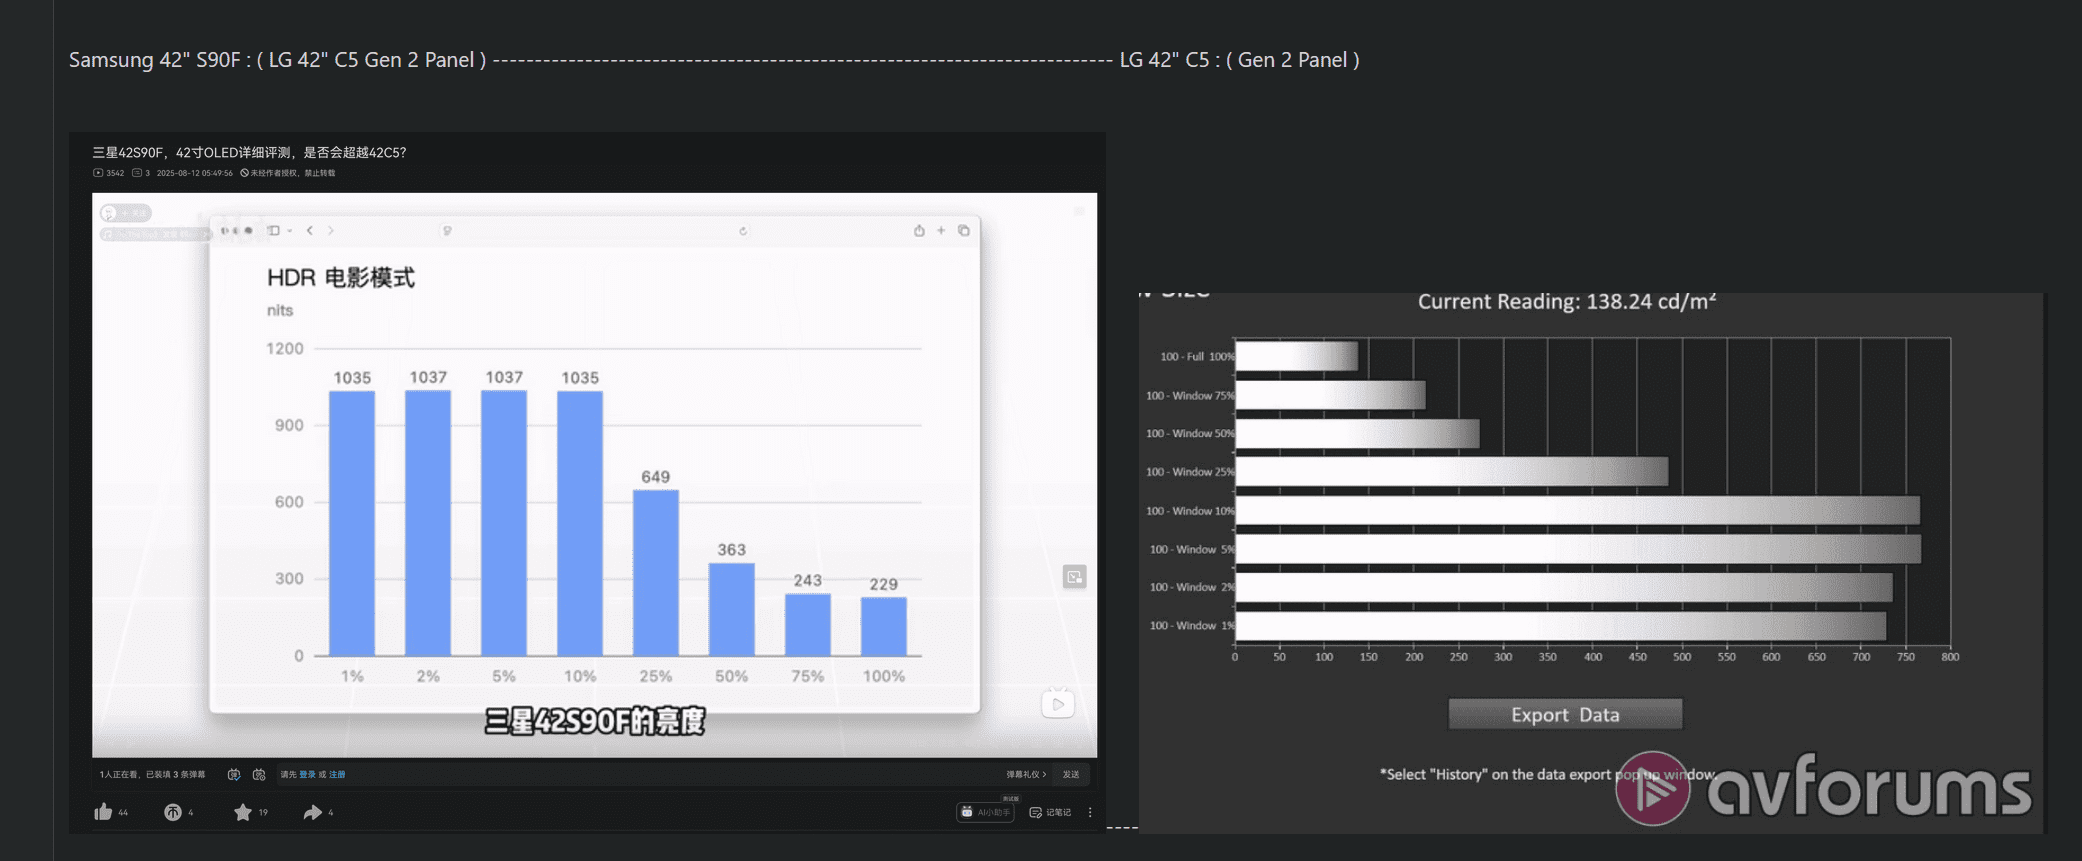The height and width of the screenshot is (861, 2082).
Task: Click the browser share icon
Action: point(919,230)
